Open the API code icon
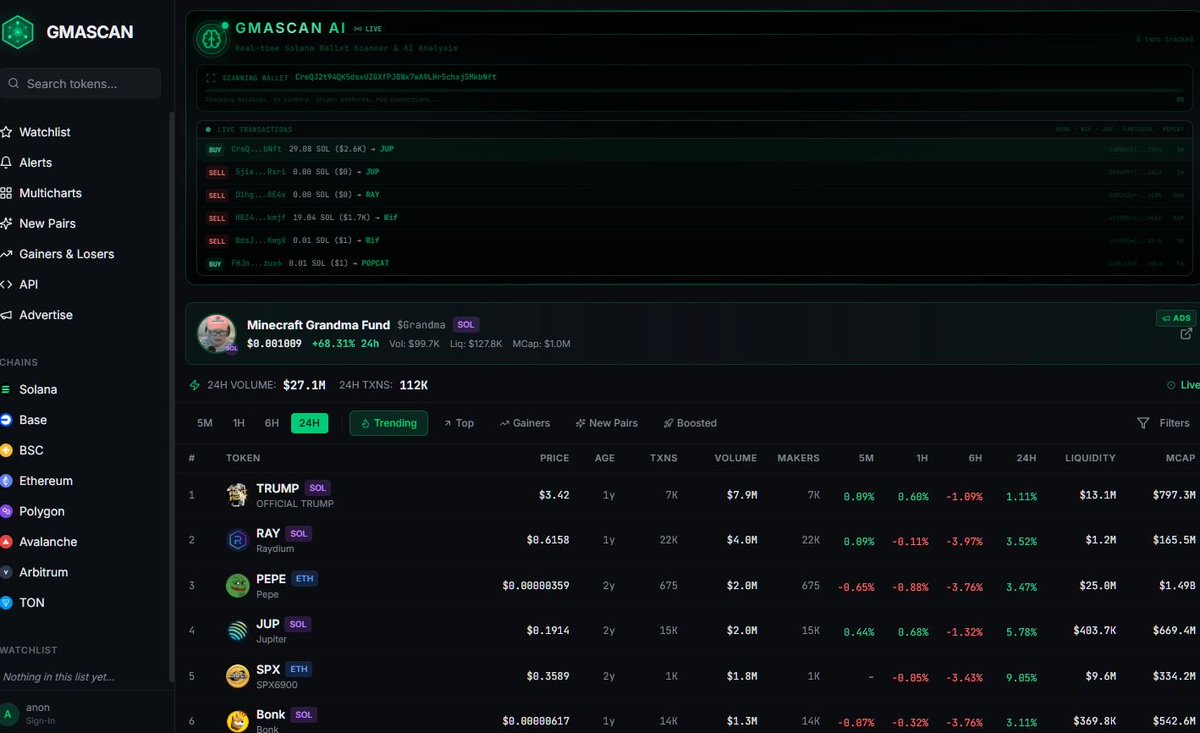This screenshot has height=733, width=1200. 6,284
